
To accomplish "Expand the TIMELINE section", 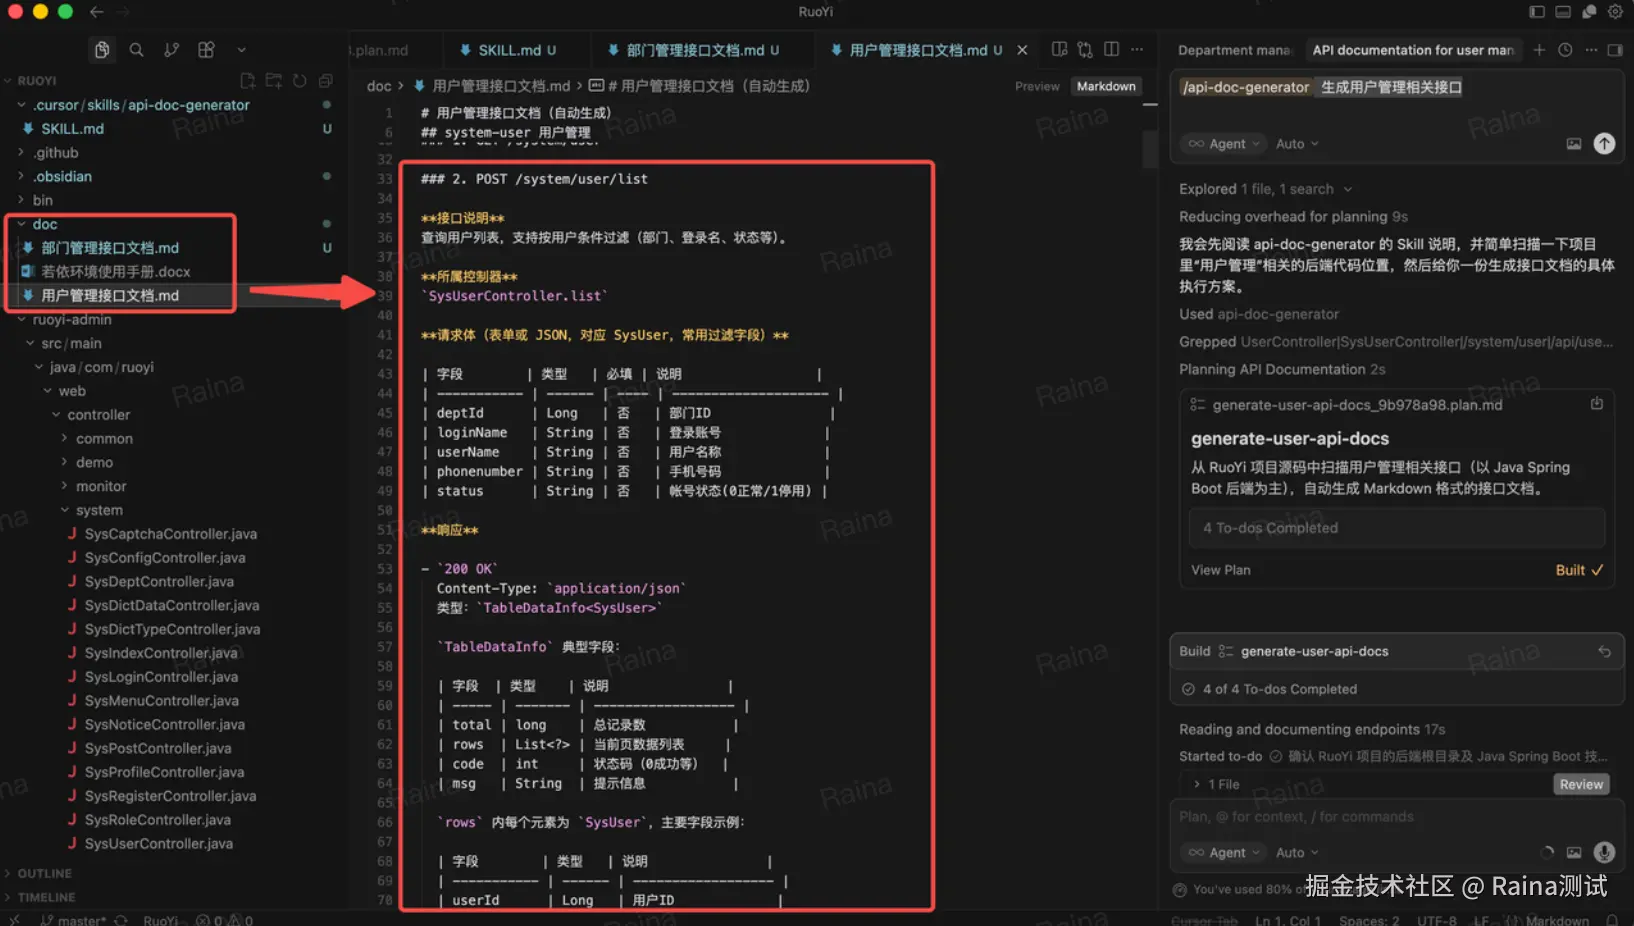I will (x=46, y=897).
